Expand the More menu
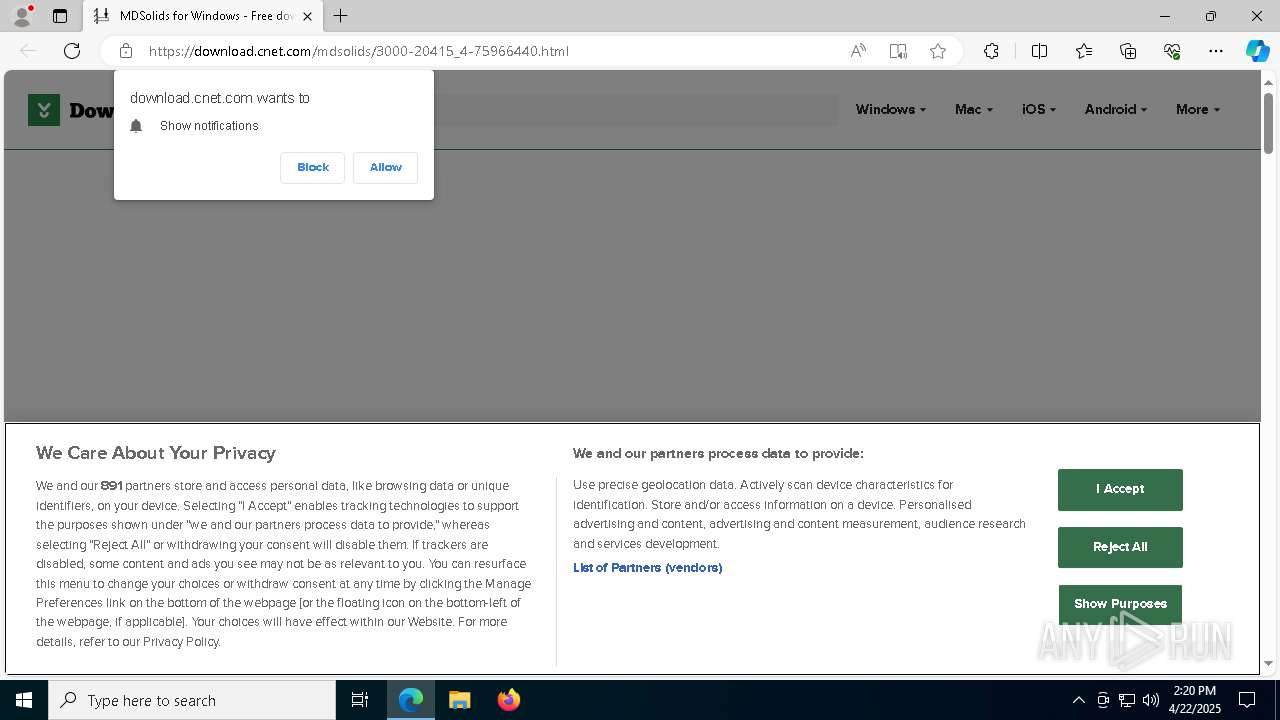Viewport: 1280px width, 720px height. tap(1198, 110)
